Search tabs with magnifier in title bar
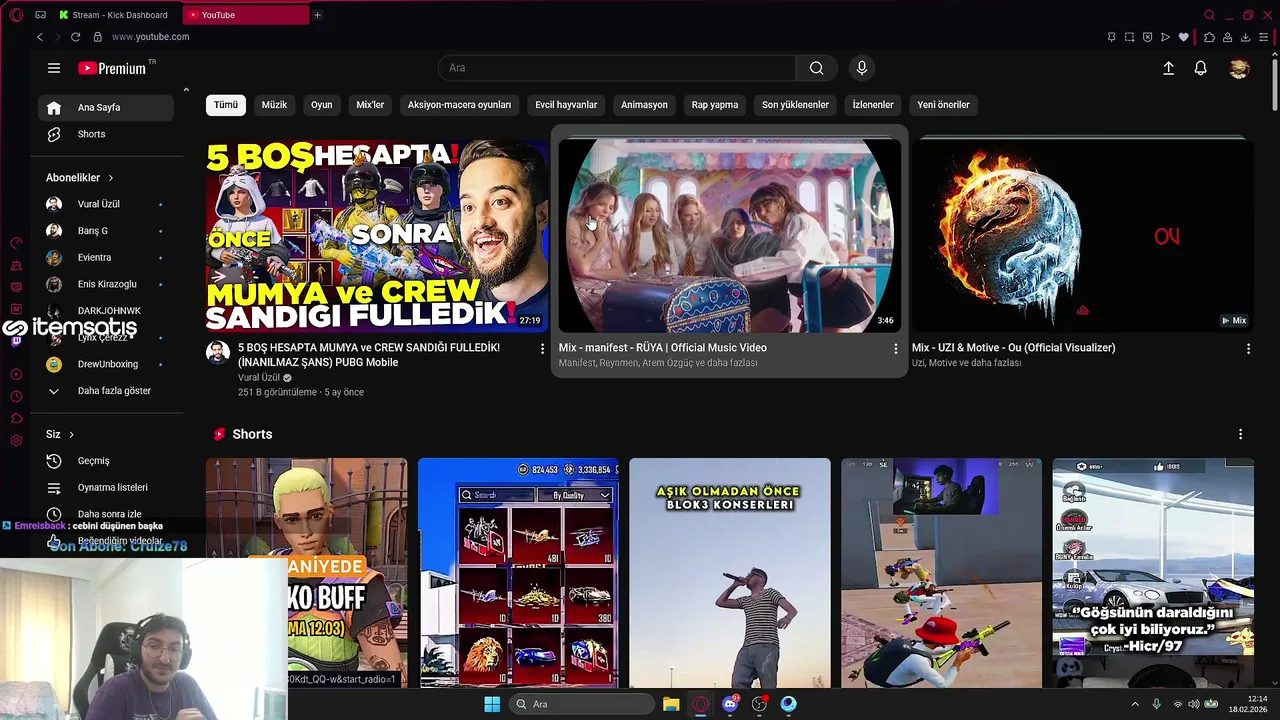This screenshot has height=720, width=1280. tap(1209, 15)
